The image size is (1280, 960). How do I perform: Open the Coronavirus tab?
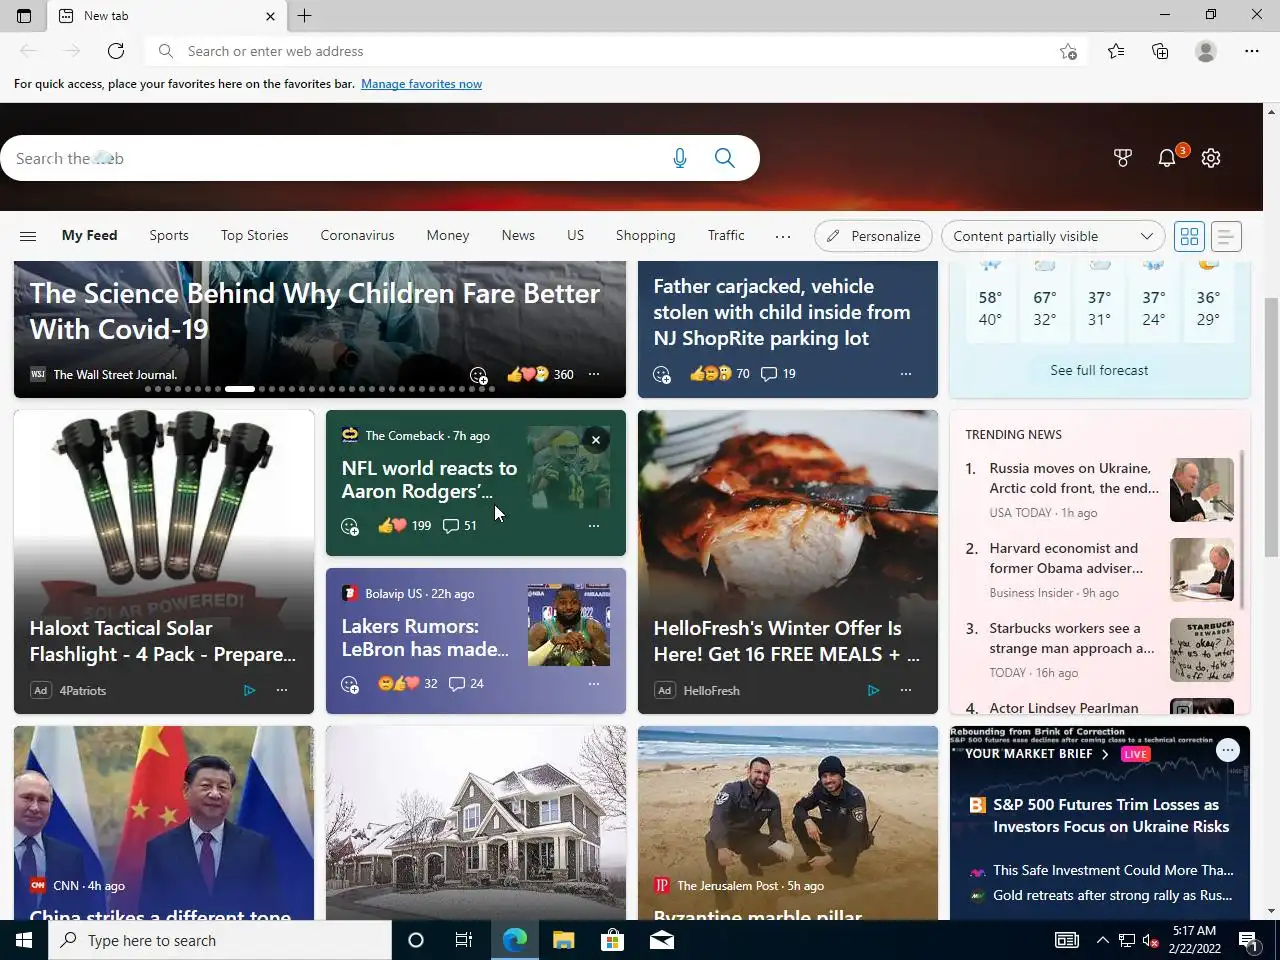click(357, 236)
